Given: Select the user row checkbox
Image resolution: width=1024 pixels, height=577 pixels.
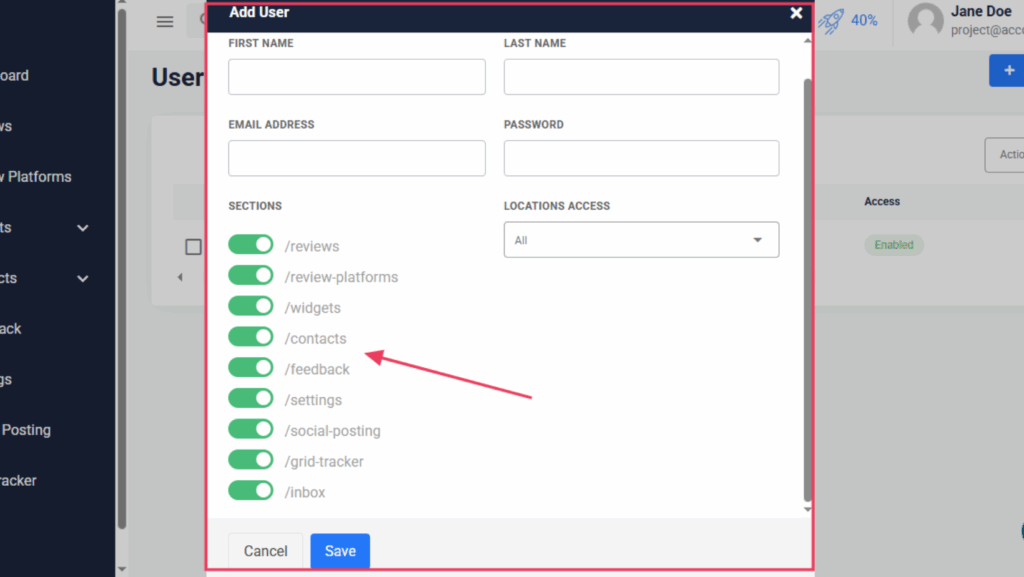Looking at the screenshot, I should click(193, 247).
